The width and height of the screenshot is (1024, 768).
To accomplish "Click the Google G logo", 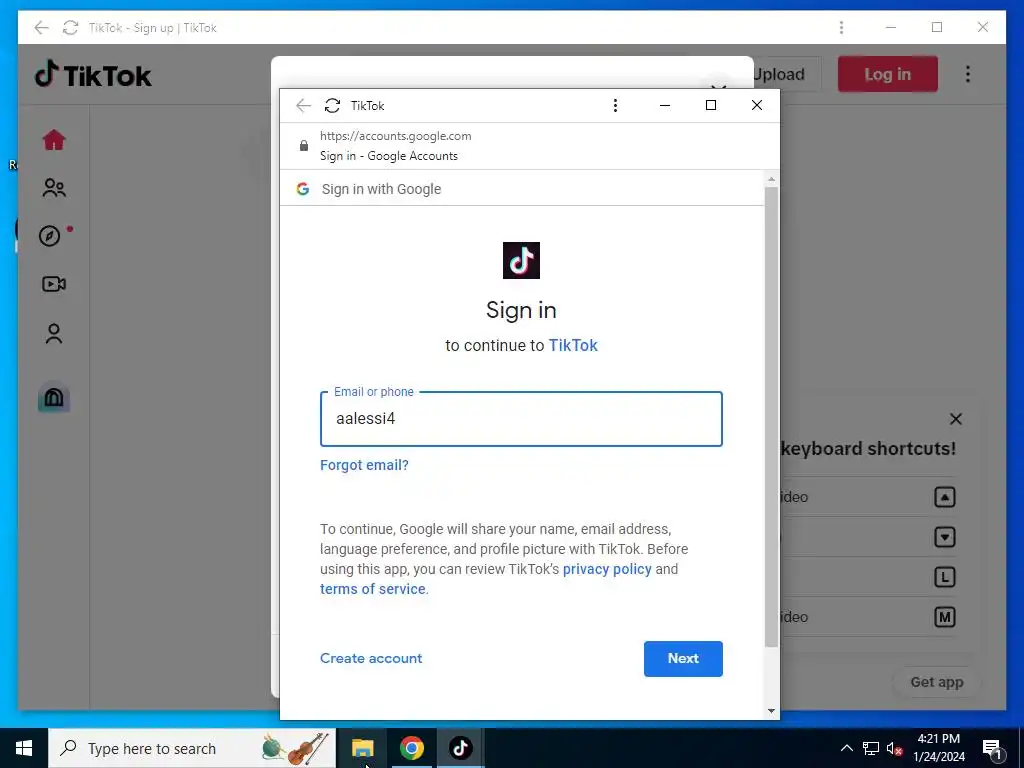I will click(x=302, y=189).
